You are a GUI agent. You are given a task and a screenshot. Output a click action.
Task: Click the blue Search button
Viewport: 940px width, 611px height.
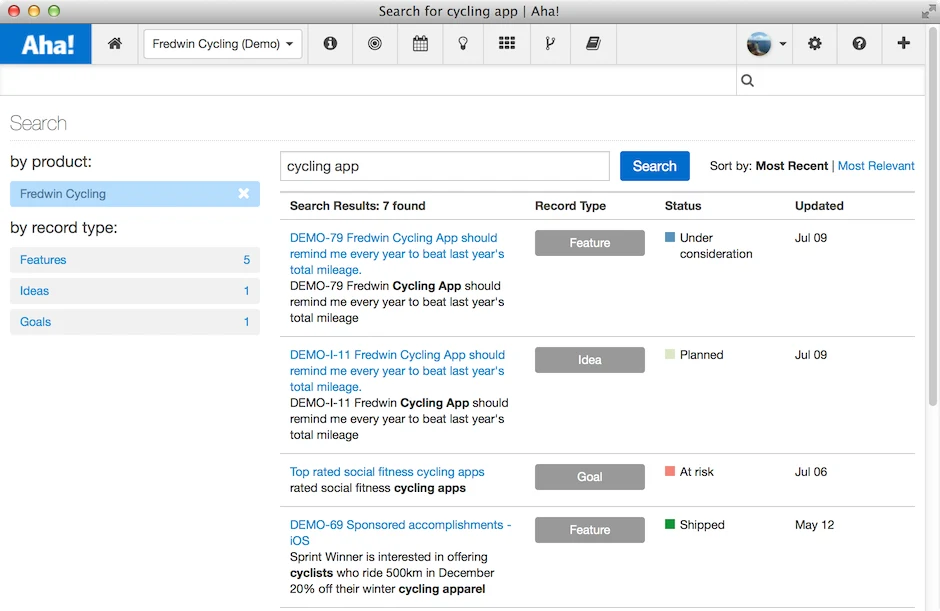(x=655, y=166)
